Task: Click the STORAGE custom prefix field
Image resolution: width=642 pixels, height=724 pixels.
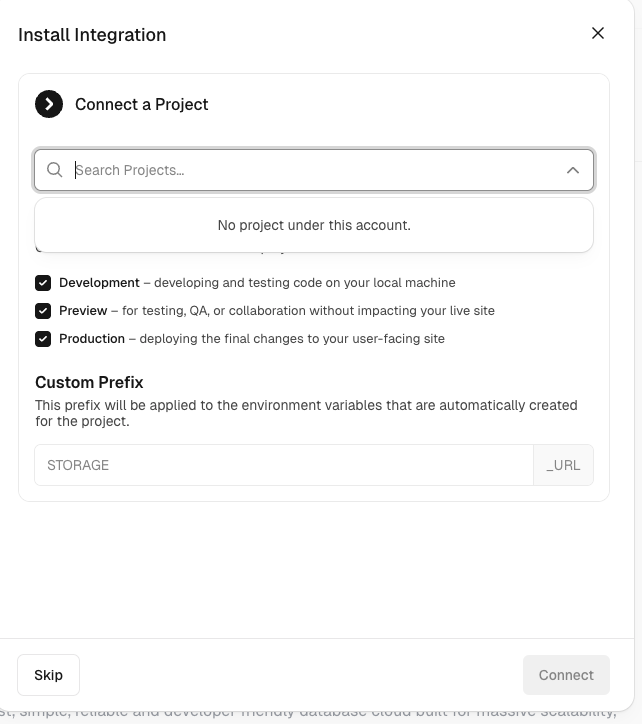Action: click(x=284, y=465)
